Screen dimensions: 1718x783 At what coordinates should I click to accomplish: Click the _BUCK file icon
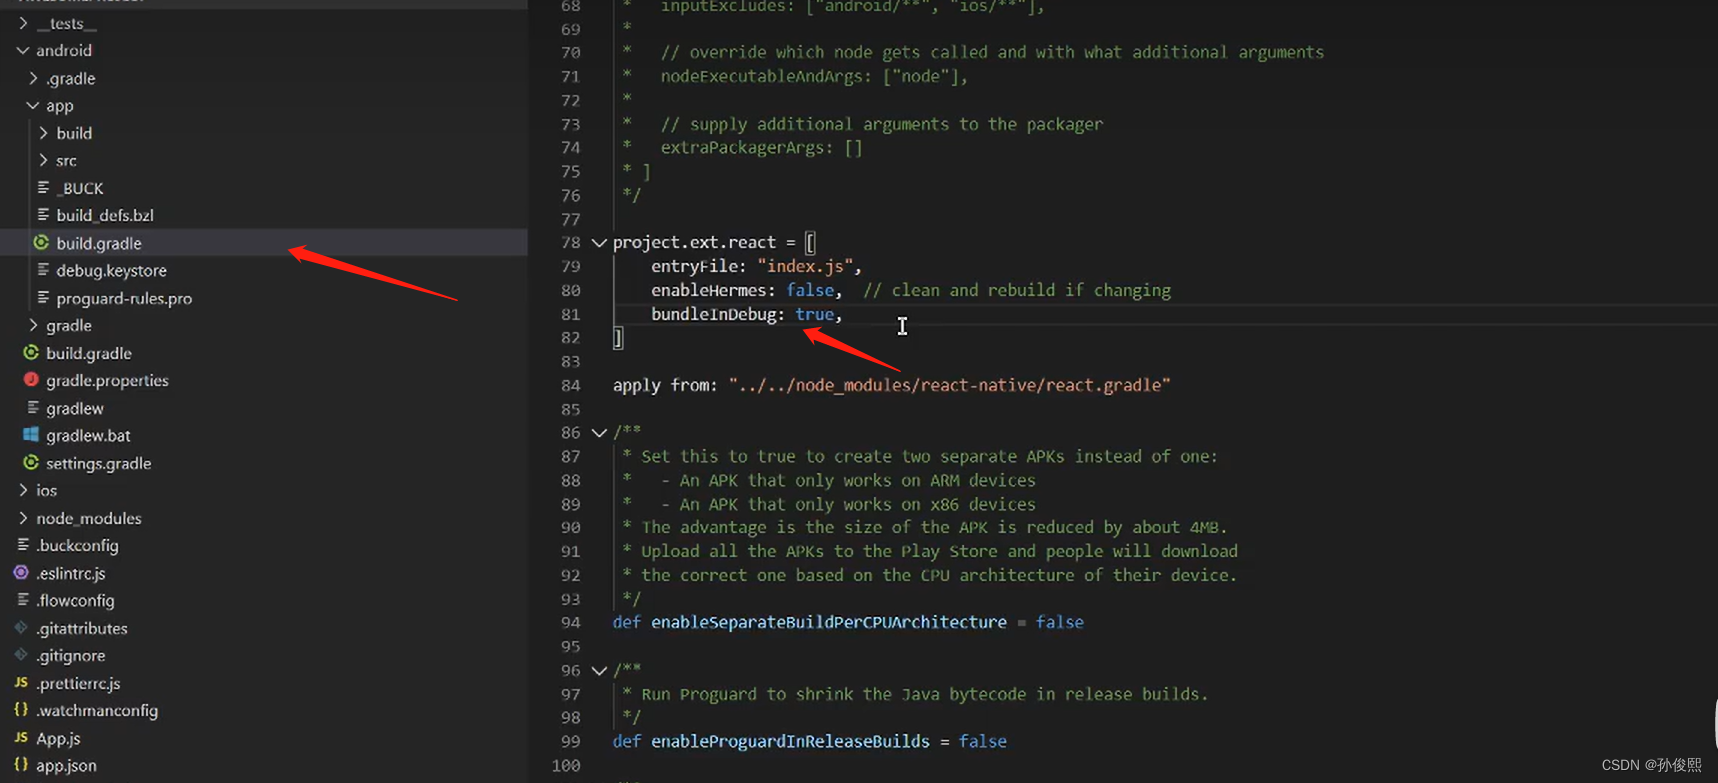(43, 188)
